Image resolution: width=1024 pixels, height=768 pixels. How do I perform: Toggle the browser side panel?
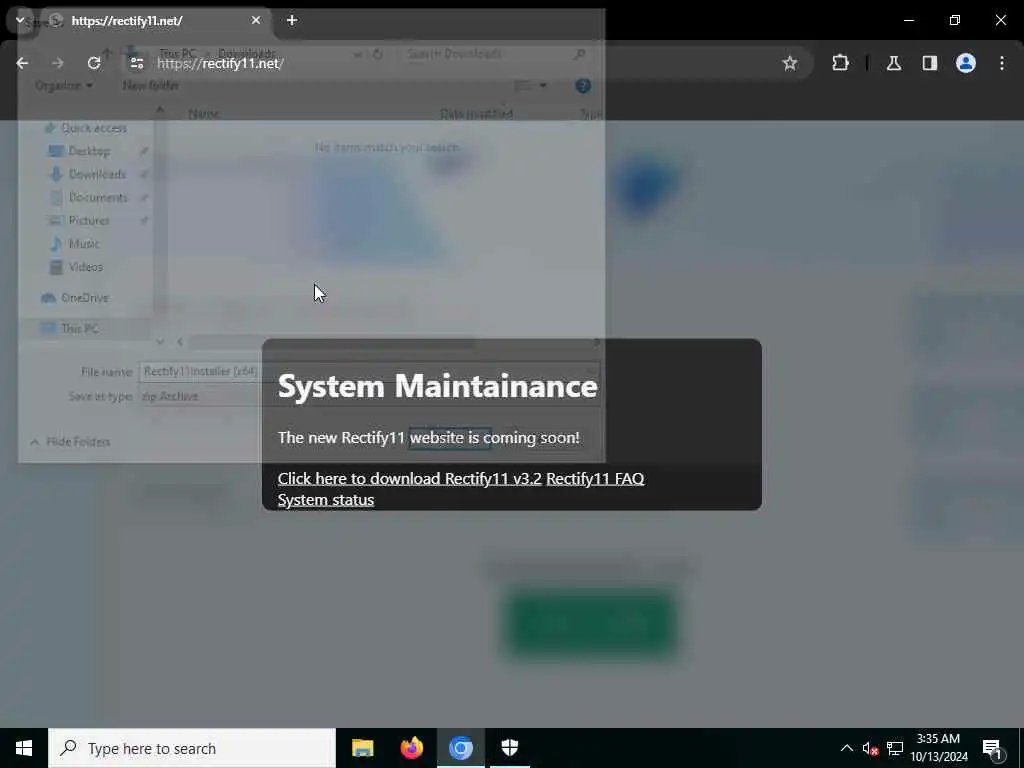coord(930,63)
